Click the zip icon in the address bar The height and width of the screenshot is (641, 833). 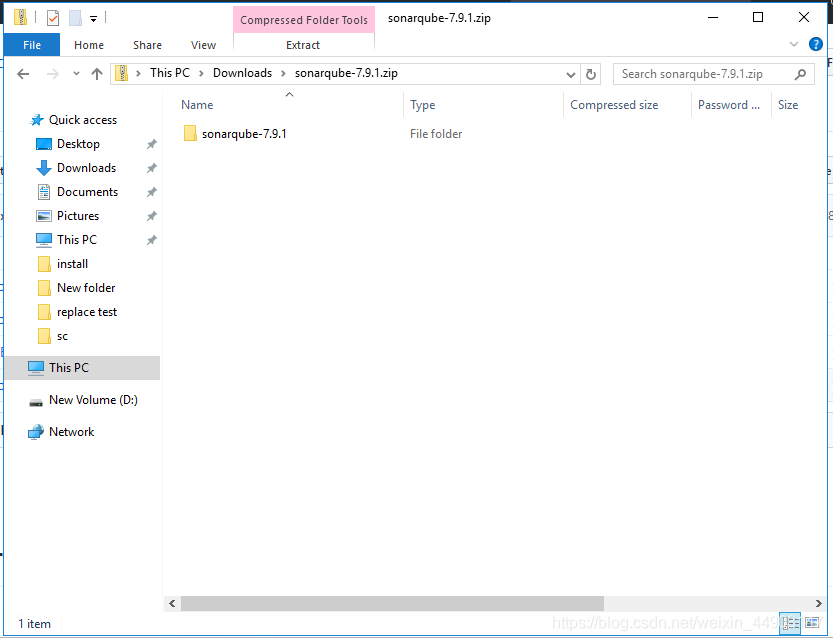coord(122,73)
